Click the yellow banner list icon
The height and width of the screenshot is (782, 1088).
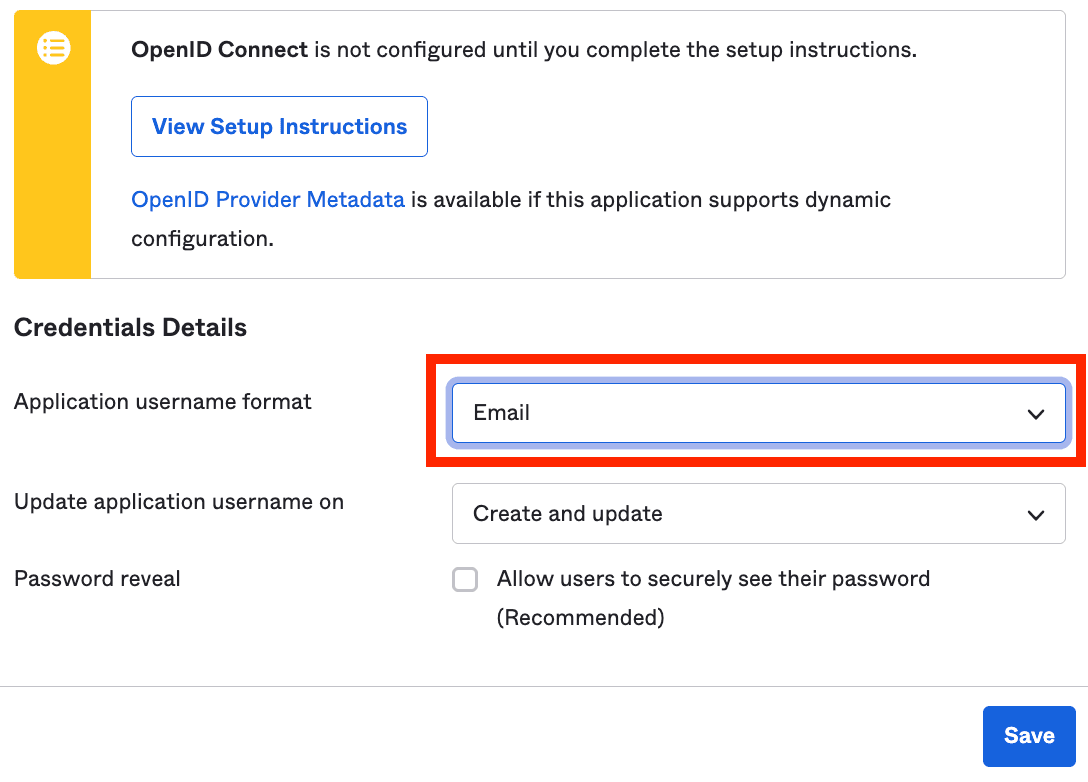[x=52, y=48]
